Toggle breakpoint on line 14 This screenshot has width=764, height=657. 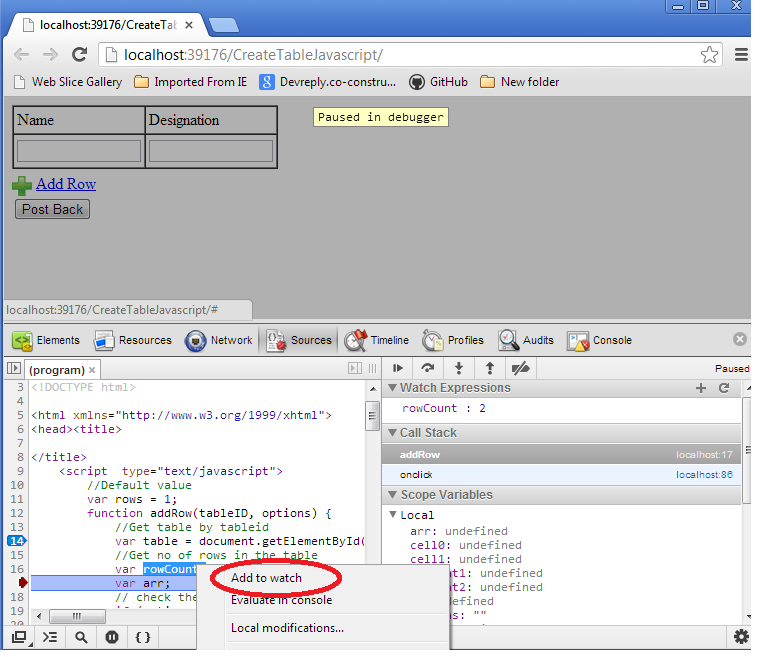pos(16,541)
